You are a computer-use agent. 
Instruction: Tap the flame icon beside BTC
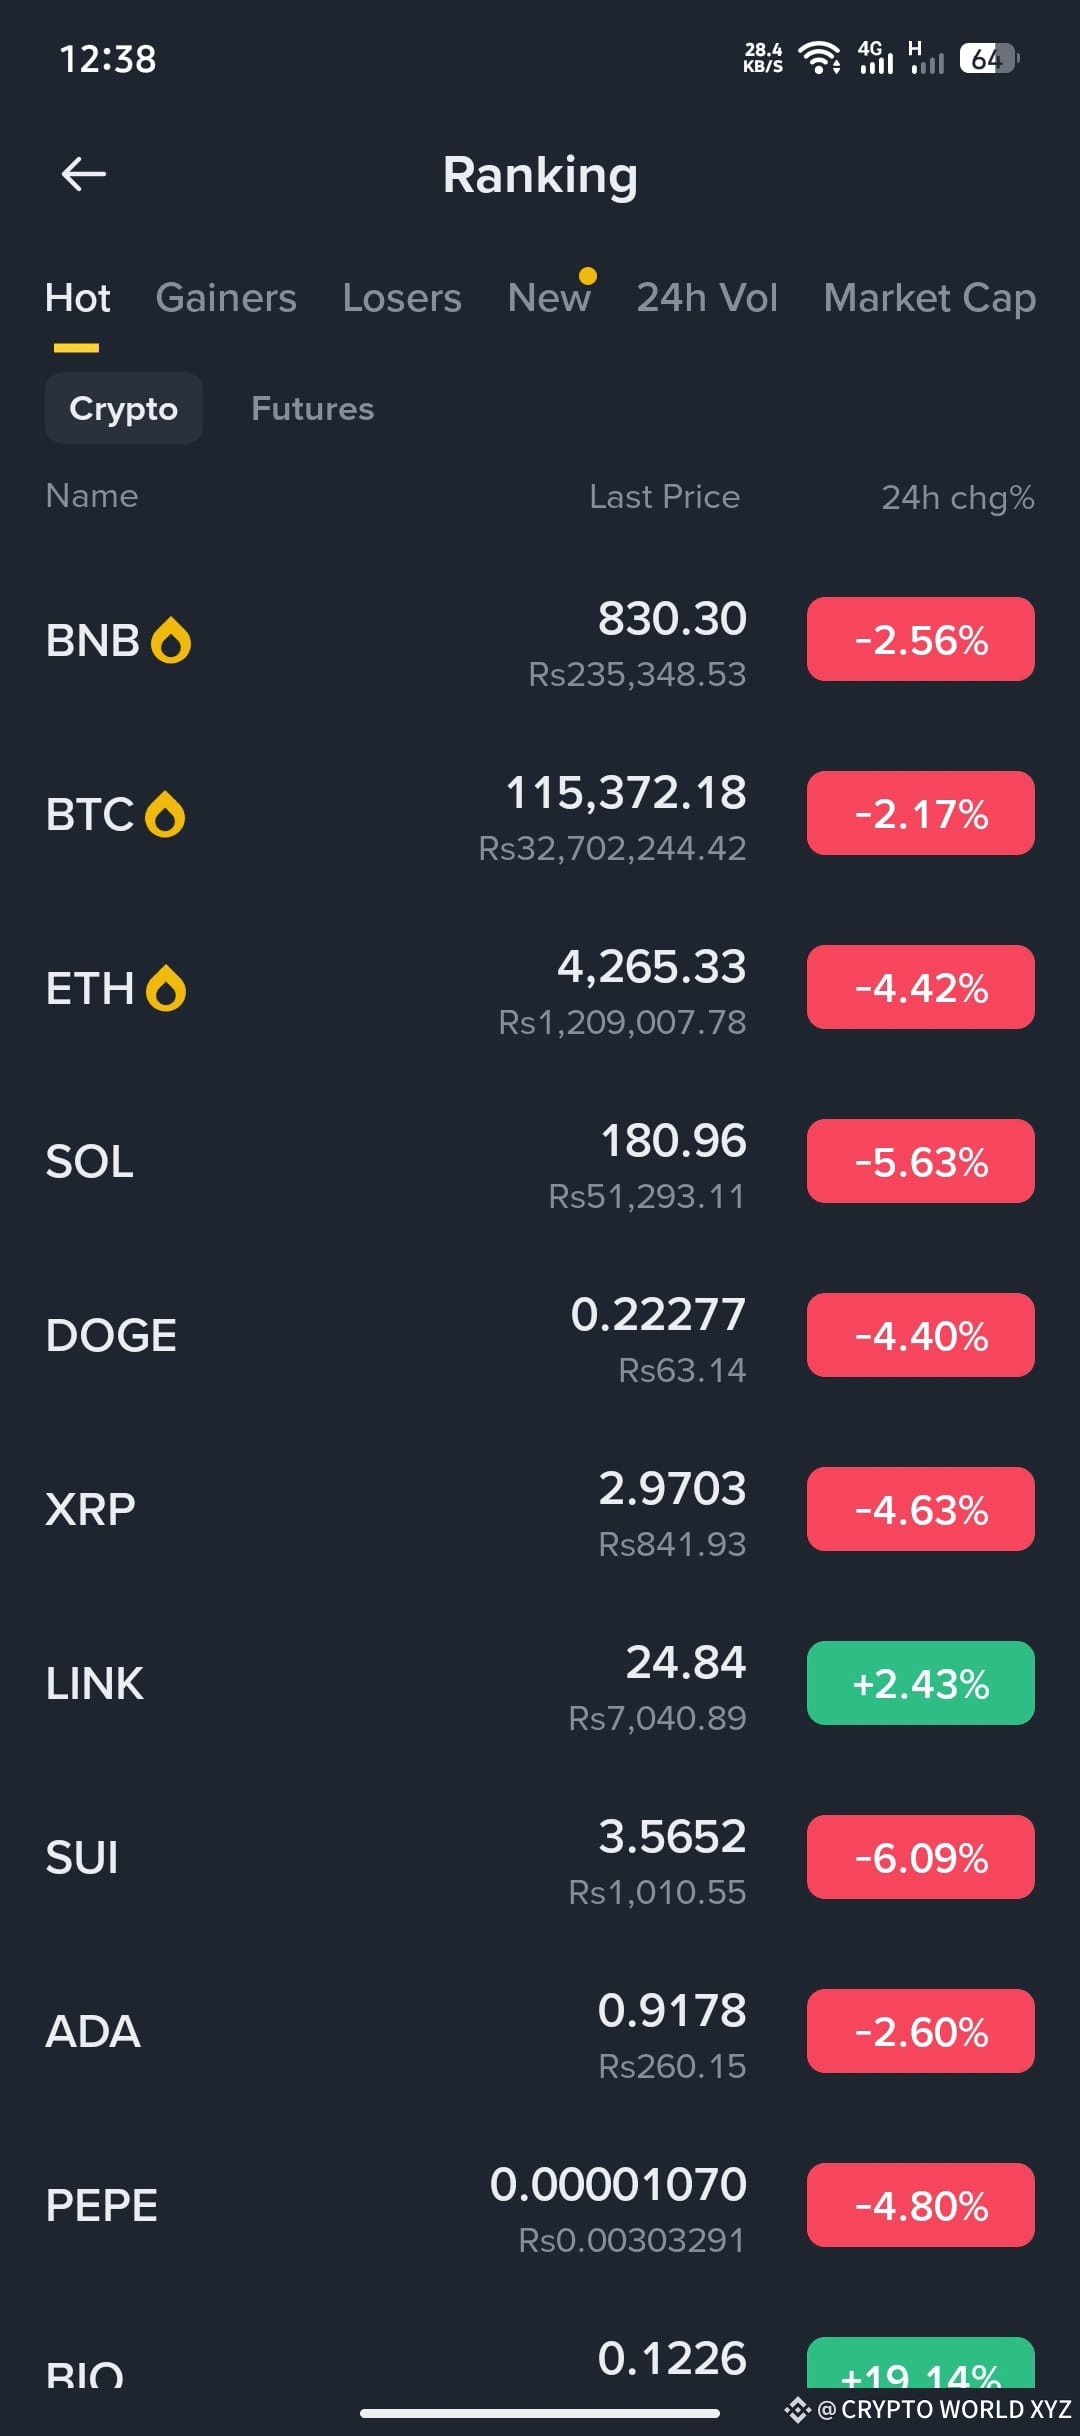165,814
